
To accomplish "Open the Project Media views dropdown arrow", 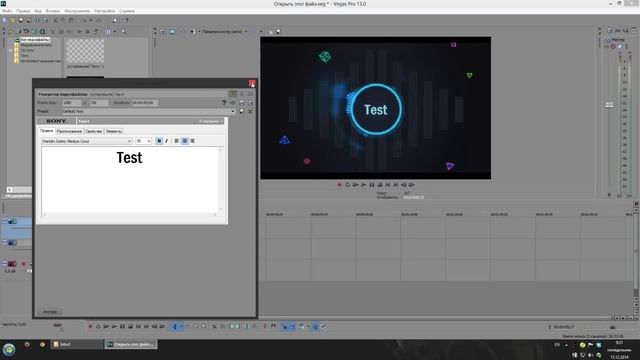I will 115,31.
